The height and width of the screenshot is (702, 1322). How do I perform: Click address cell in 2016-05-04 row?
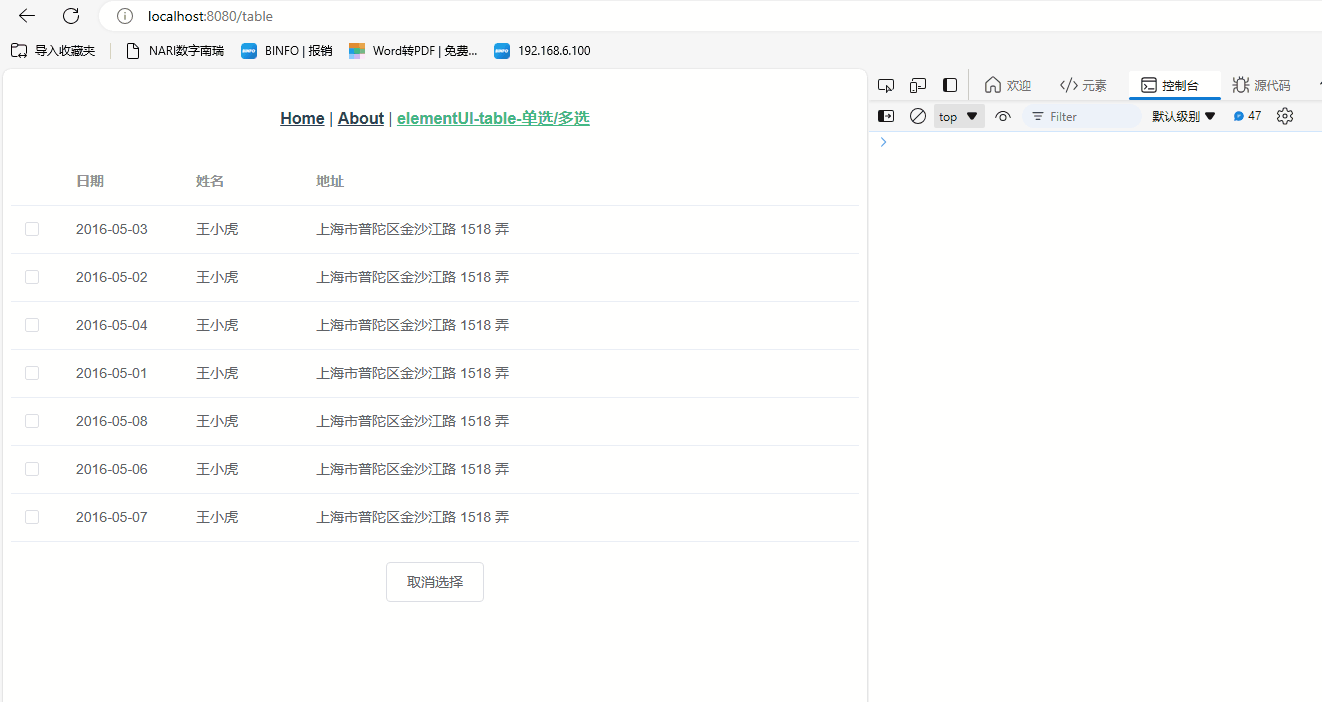tap(413, 325)
